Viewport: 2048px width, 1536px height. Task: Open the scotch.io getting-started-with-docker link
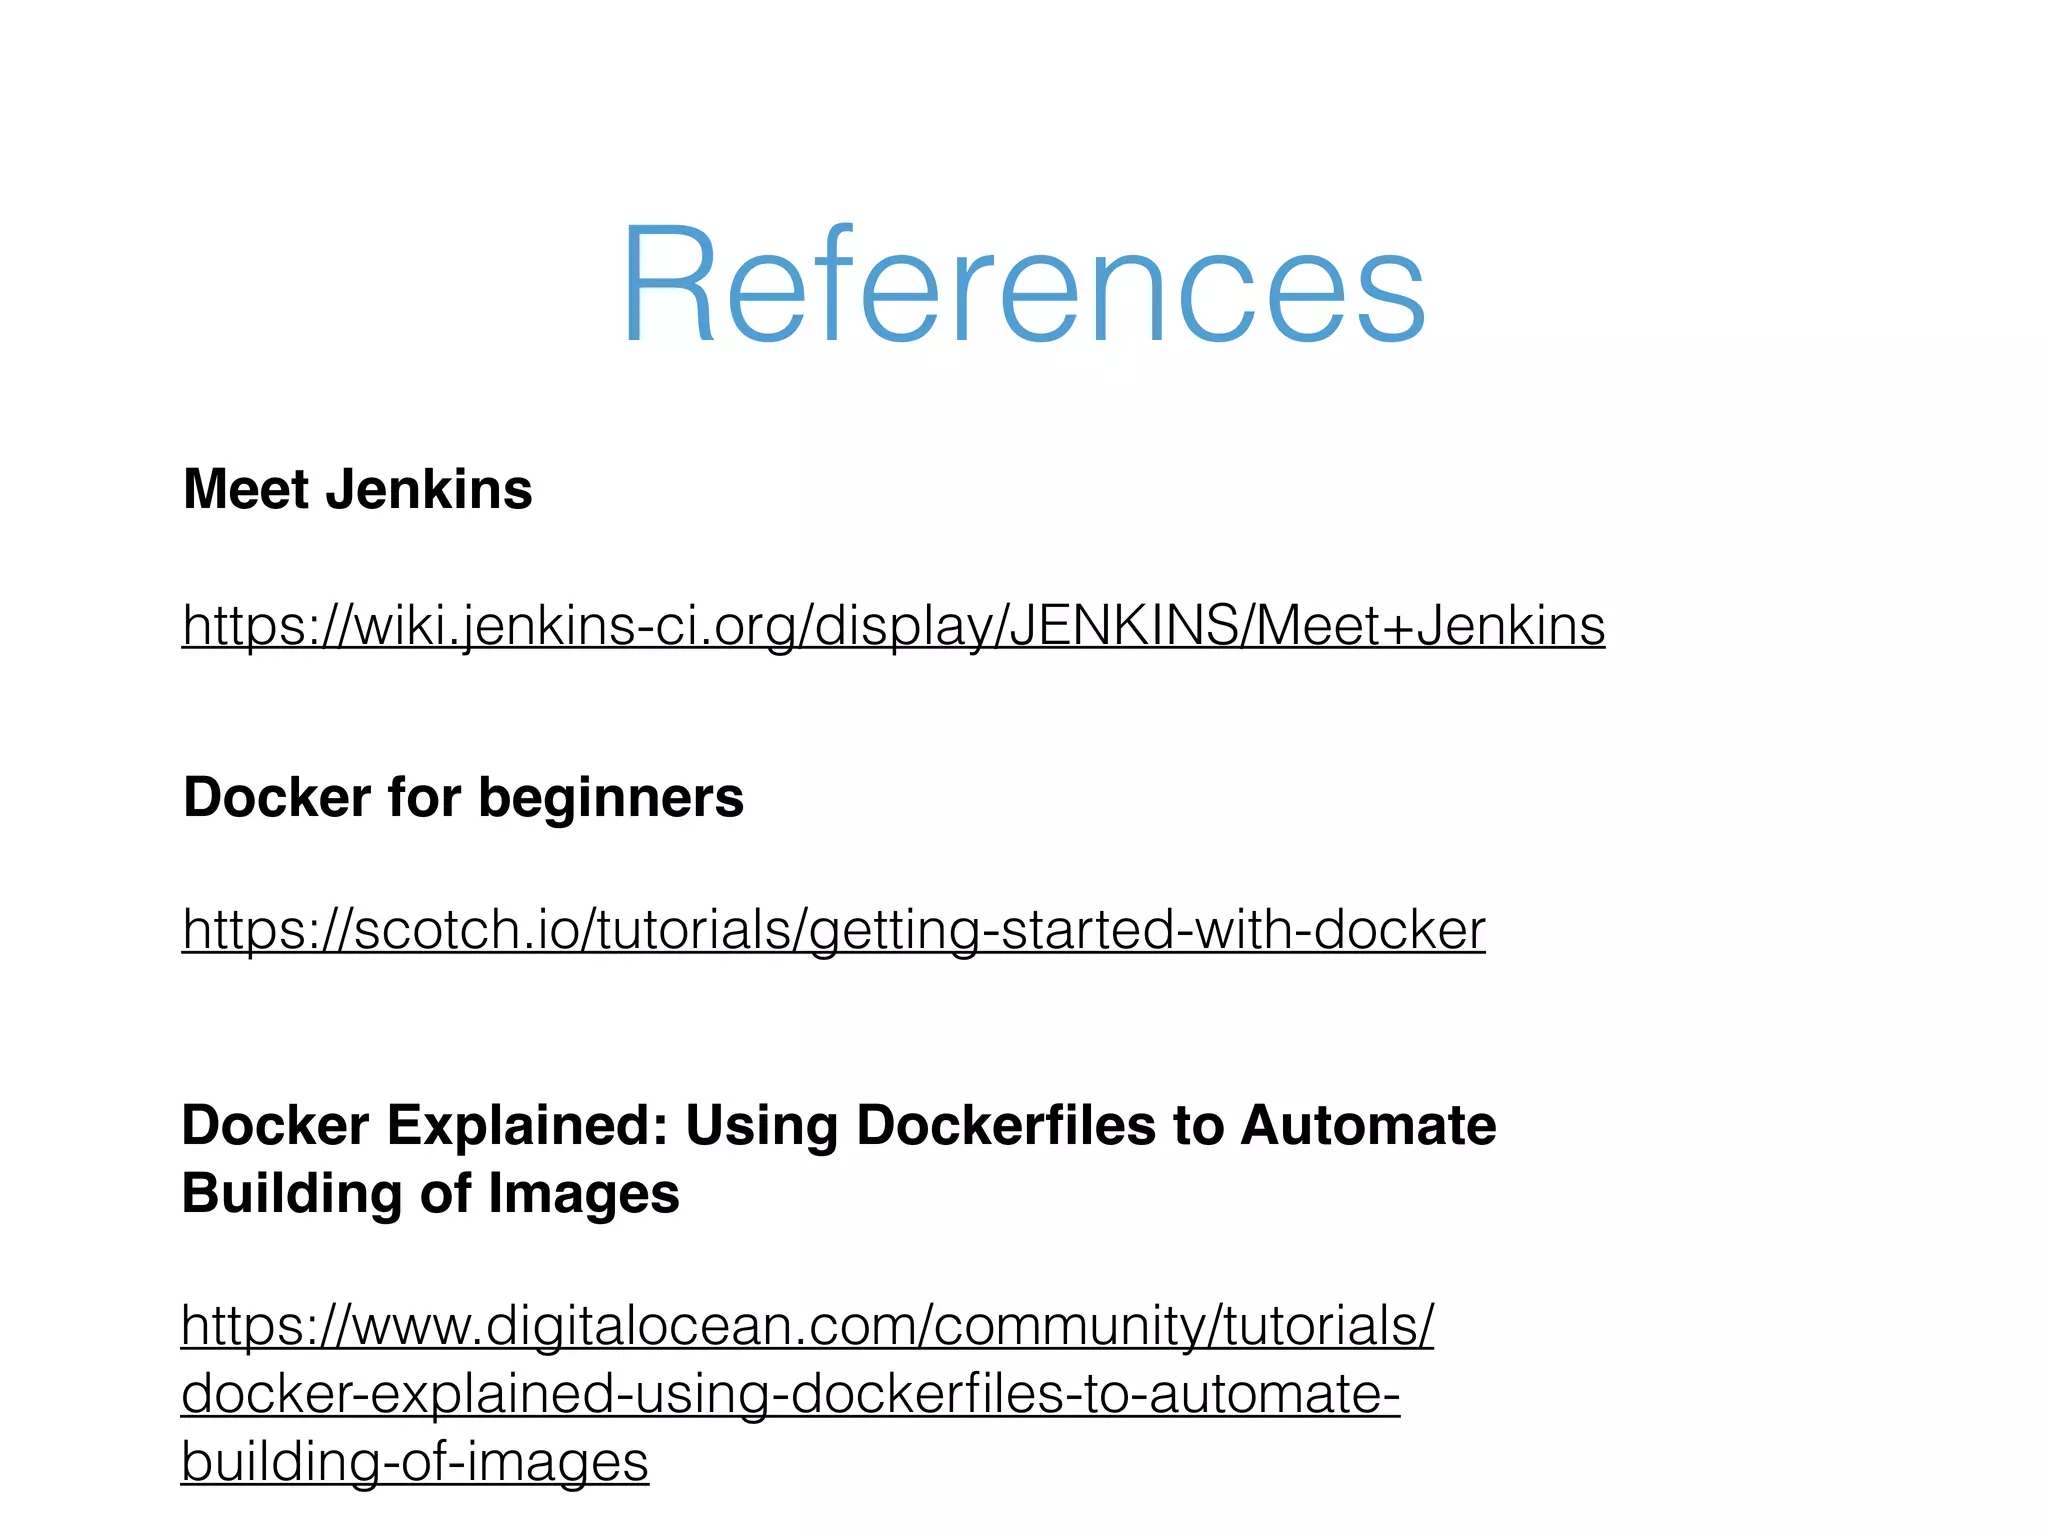click(x=833, y=931)
